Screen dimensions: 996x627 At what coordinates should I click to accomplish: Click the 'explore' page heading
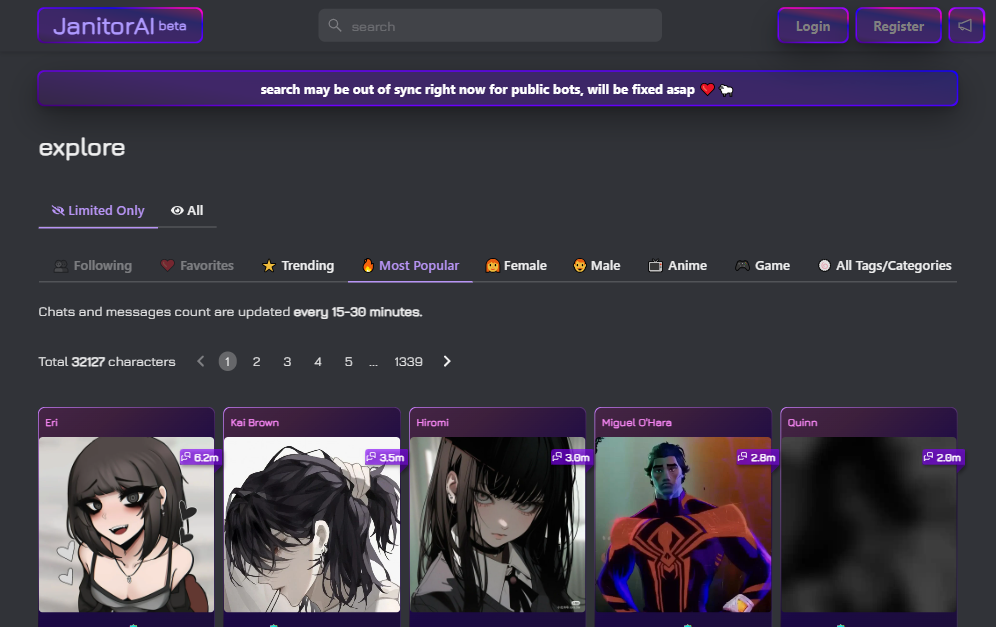pyautogui.click(x=82, y=147)
